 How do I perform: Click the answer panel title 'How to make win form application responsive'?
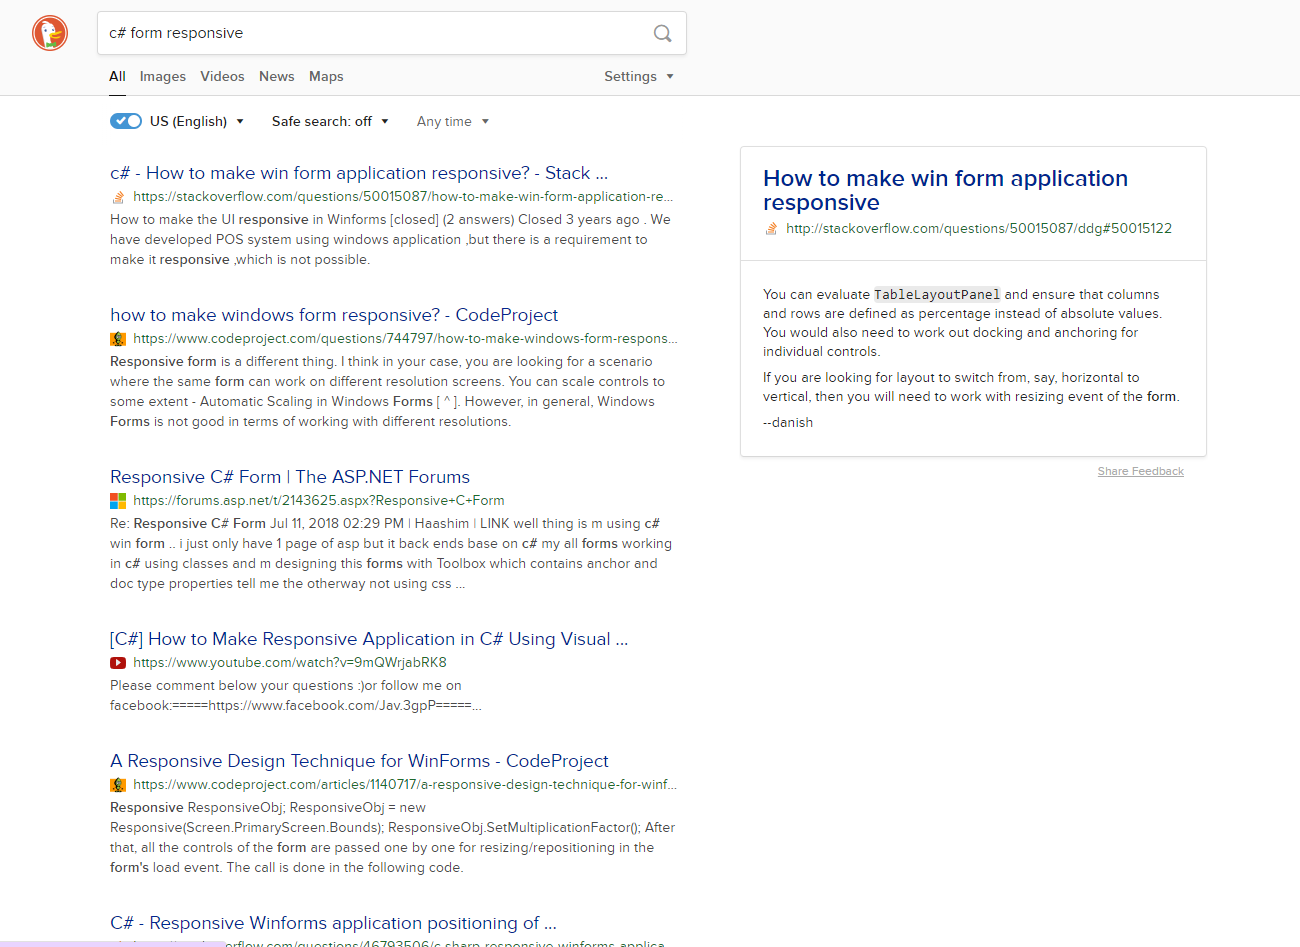click(x=945, y=190)
